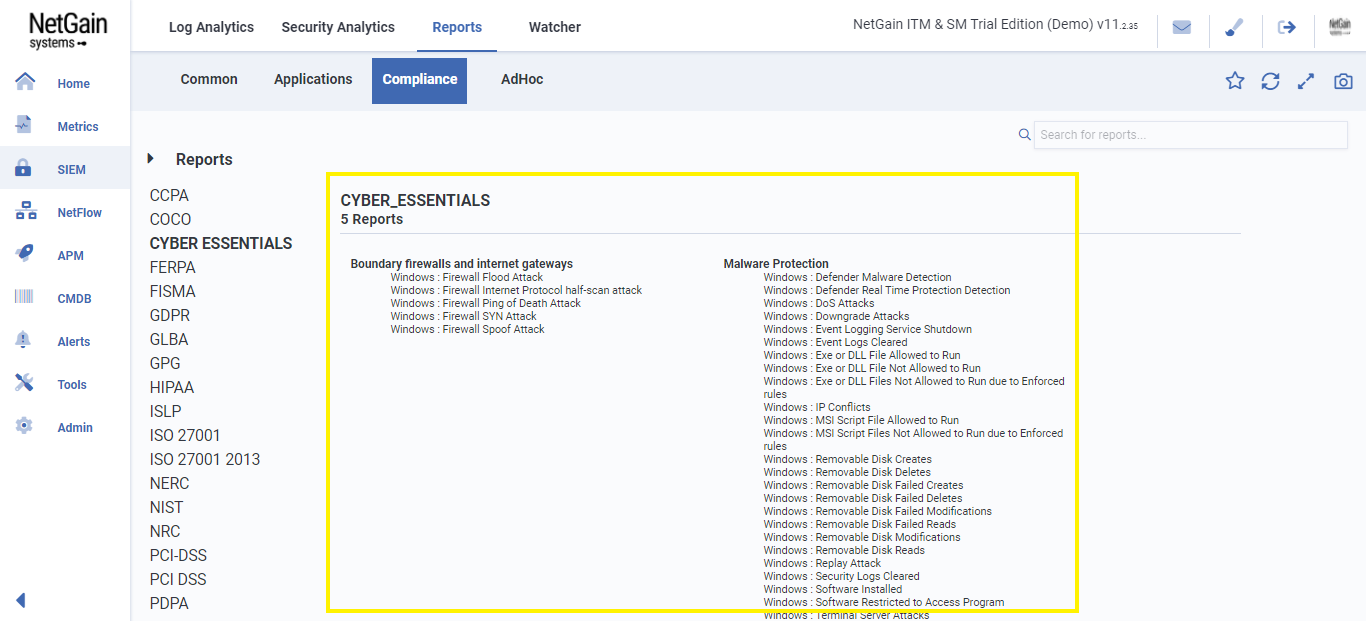Open the NetFlow network icon
The width and height of the screenshot is (1366, 621).
pos(25,211)
